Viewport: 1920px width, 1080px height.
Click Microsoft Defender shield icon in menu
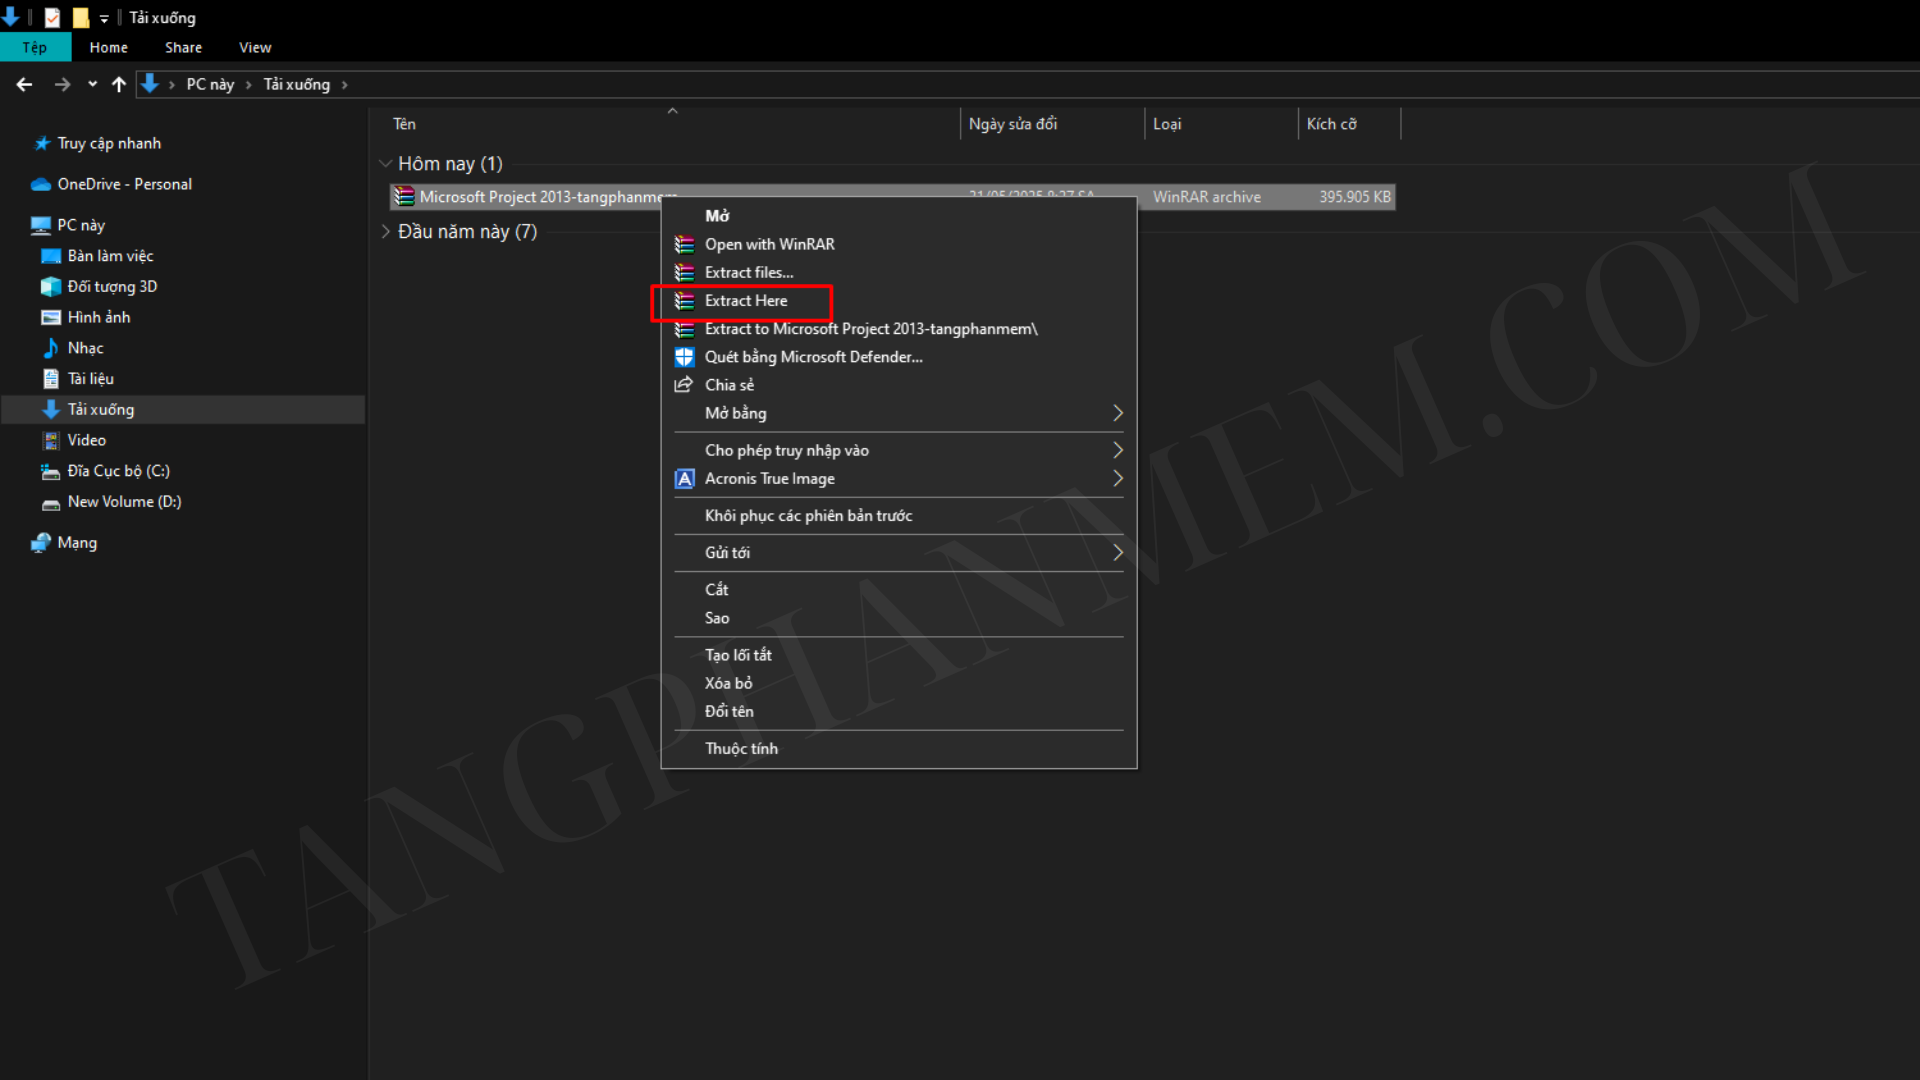pyautogui.click(x=684, y=357)
